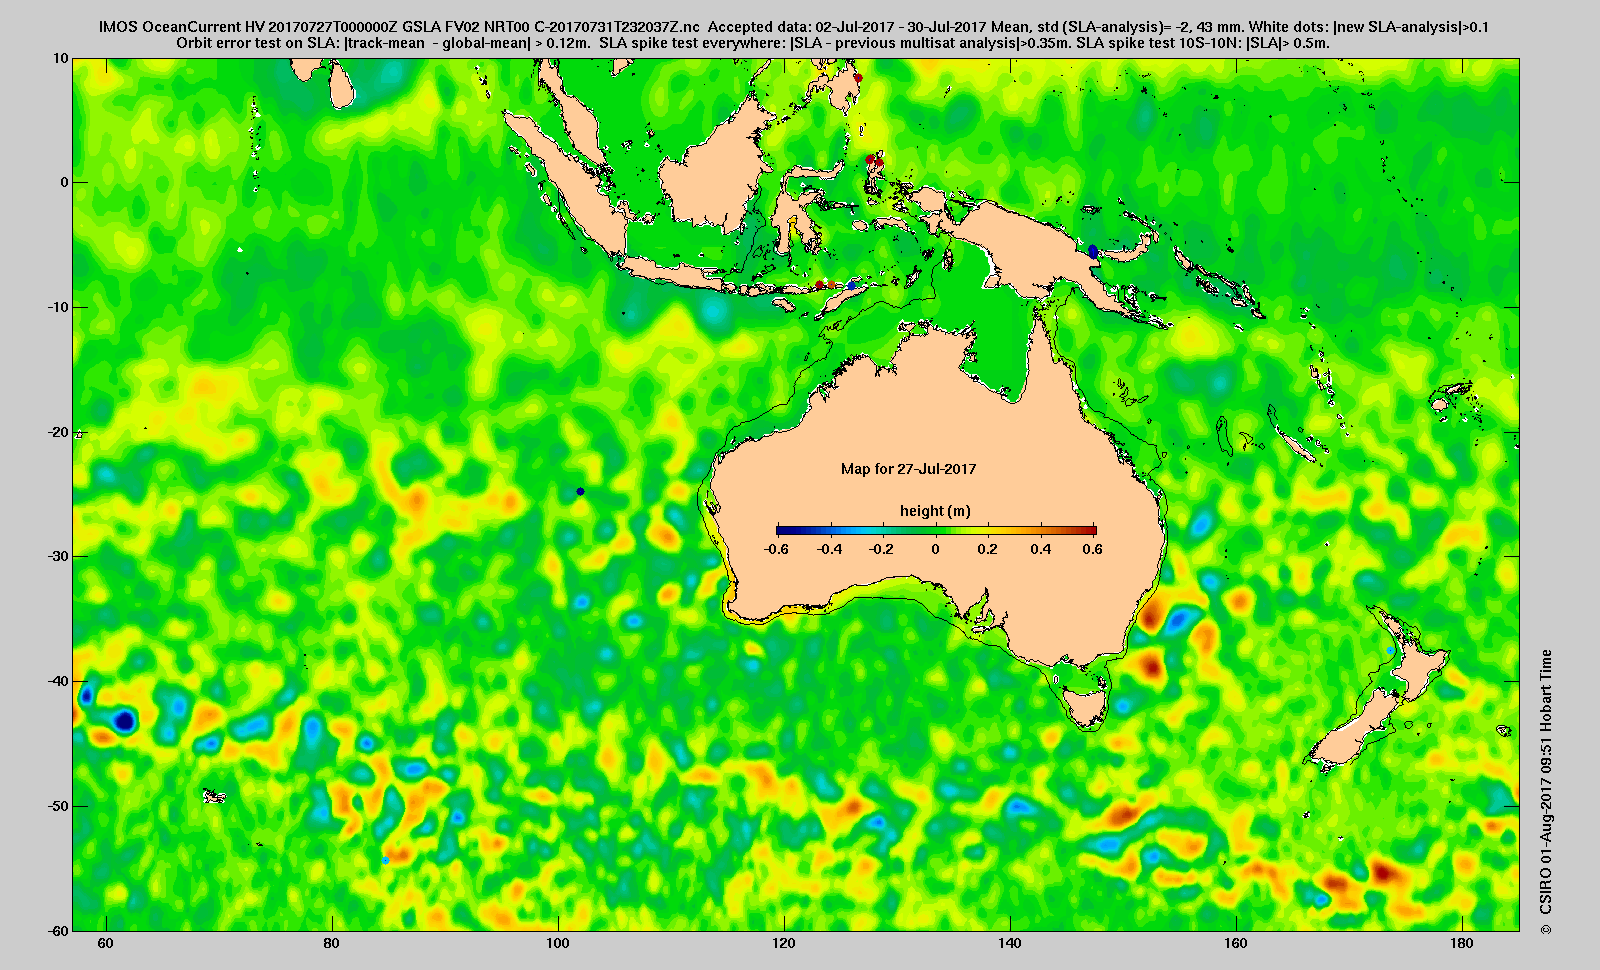The height and width of the screenshot is (970, 1600).
Task: Click the sea level height colorbar
Action: (x=936, y=530)
